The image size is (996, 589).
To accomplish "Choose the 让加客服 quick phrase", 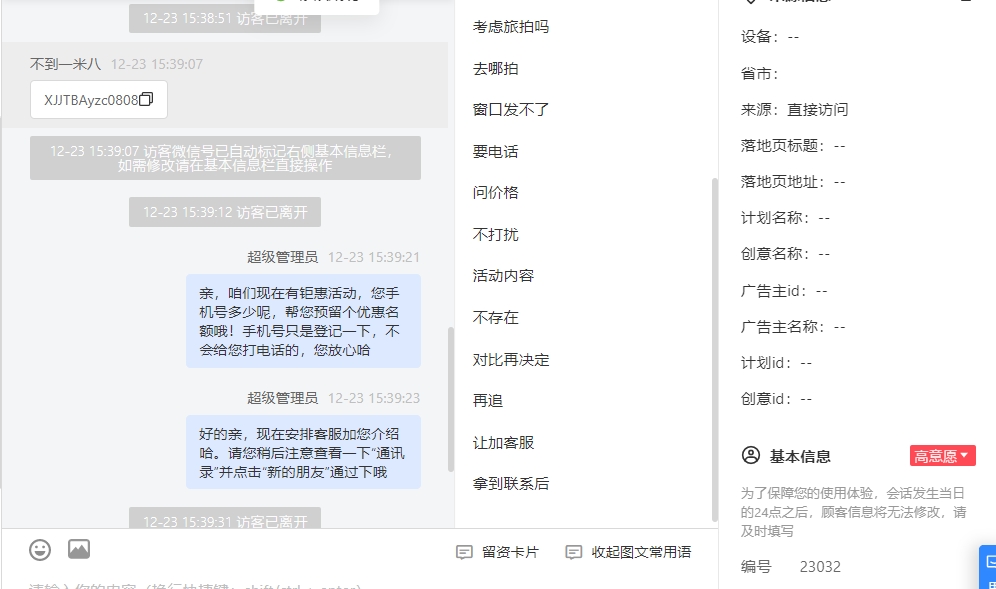I will click(503, 443).
